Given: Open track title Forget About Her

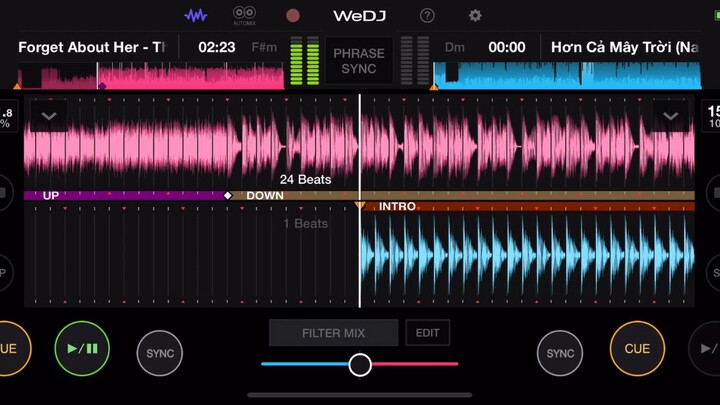Looking at the screenshot, I should click(92, 47).
